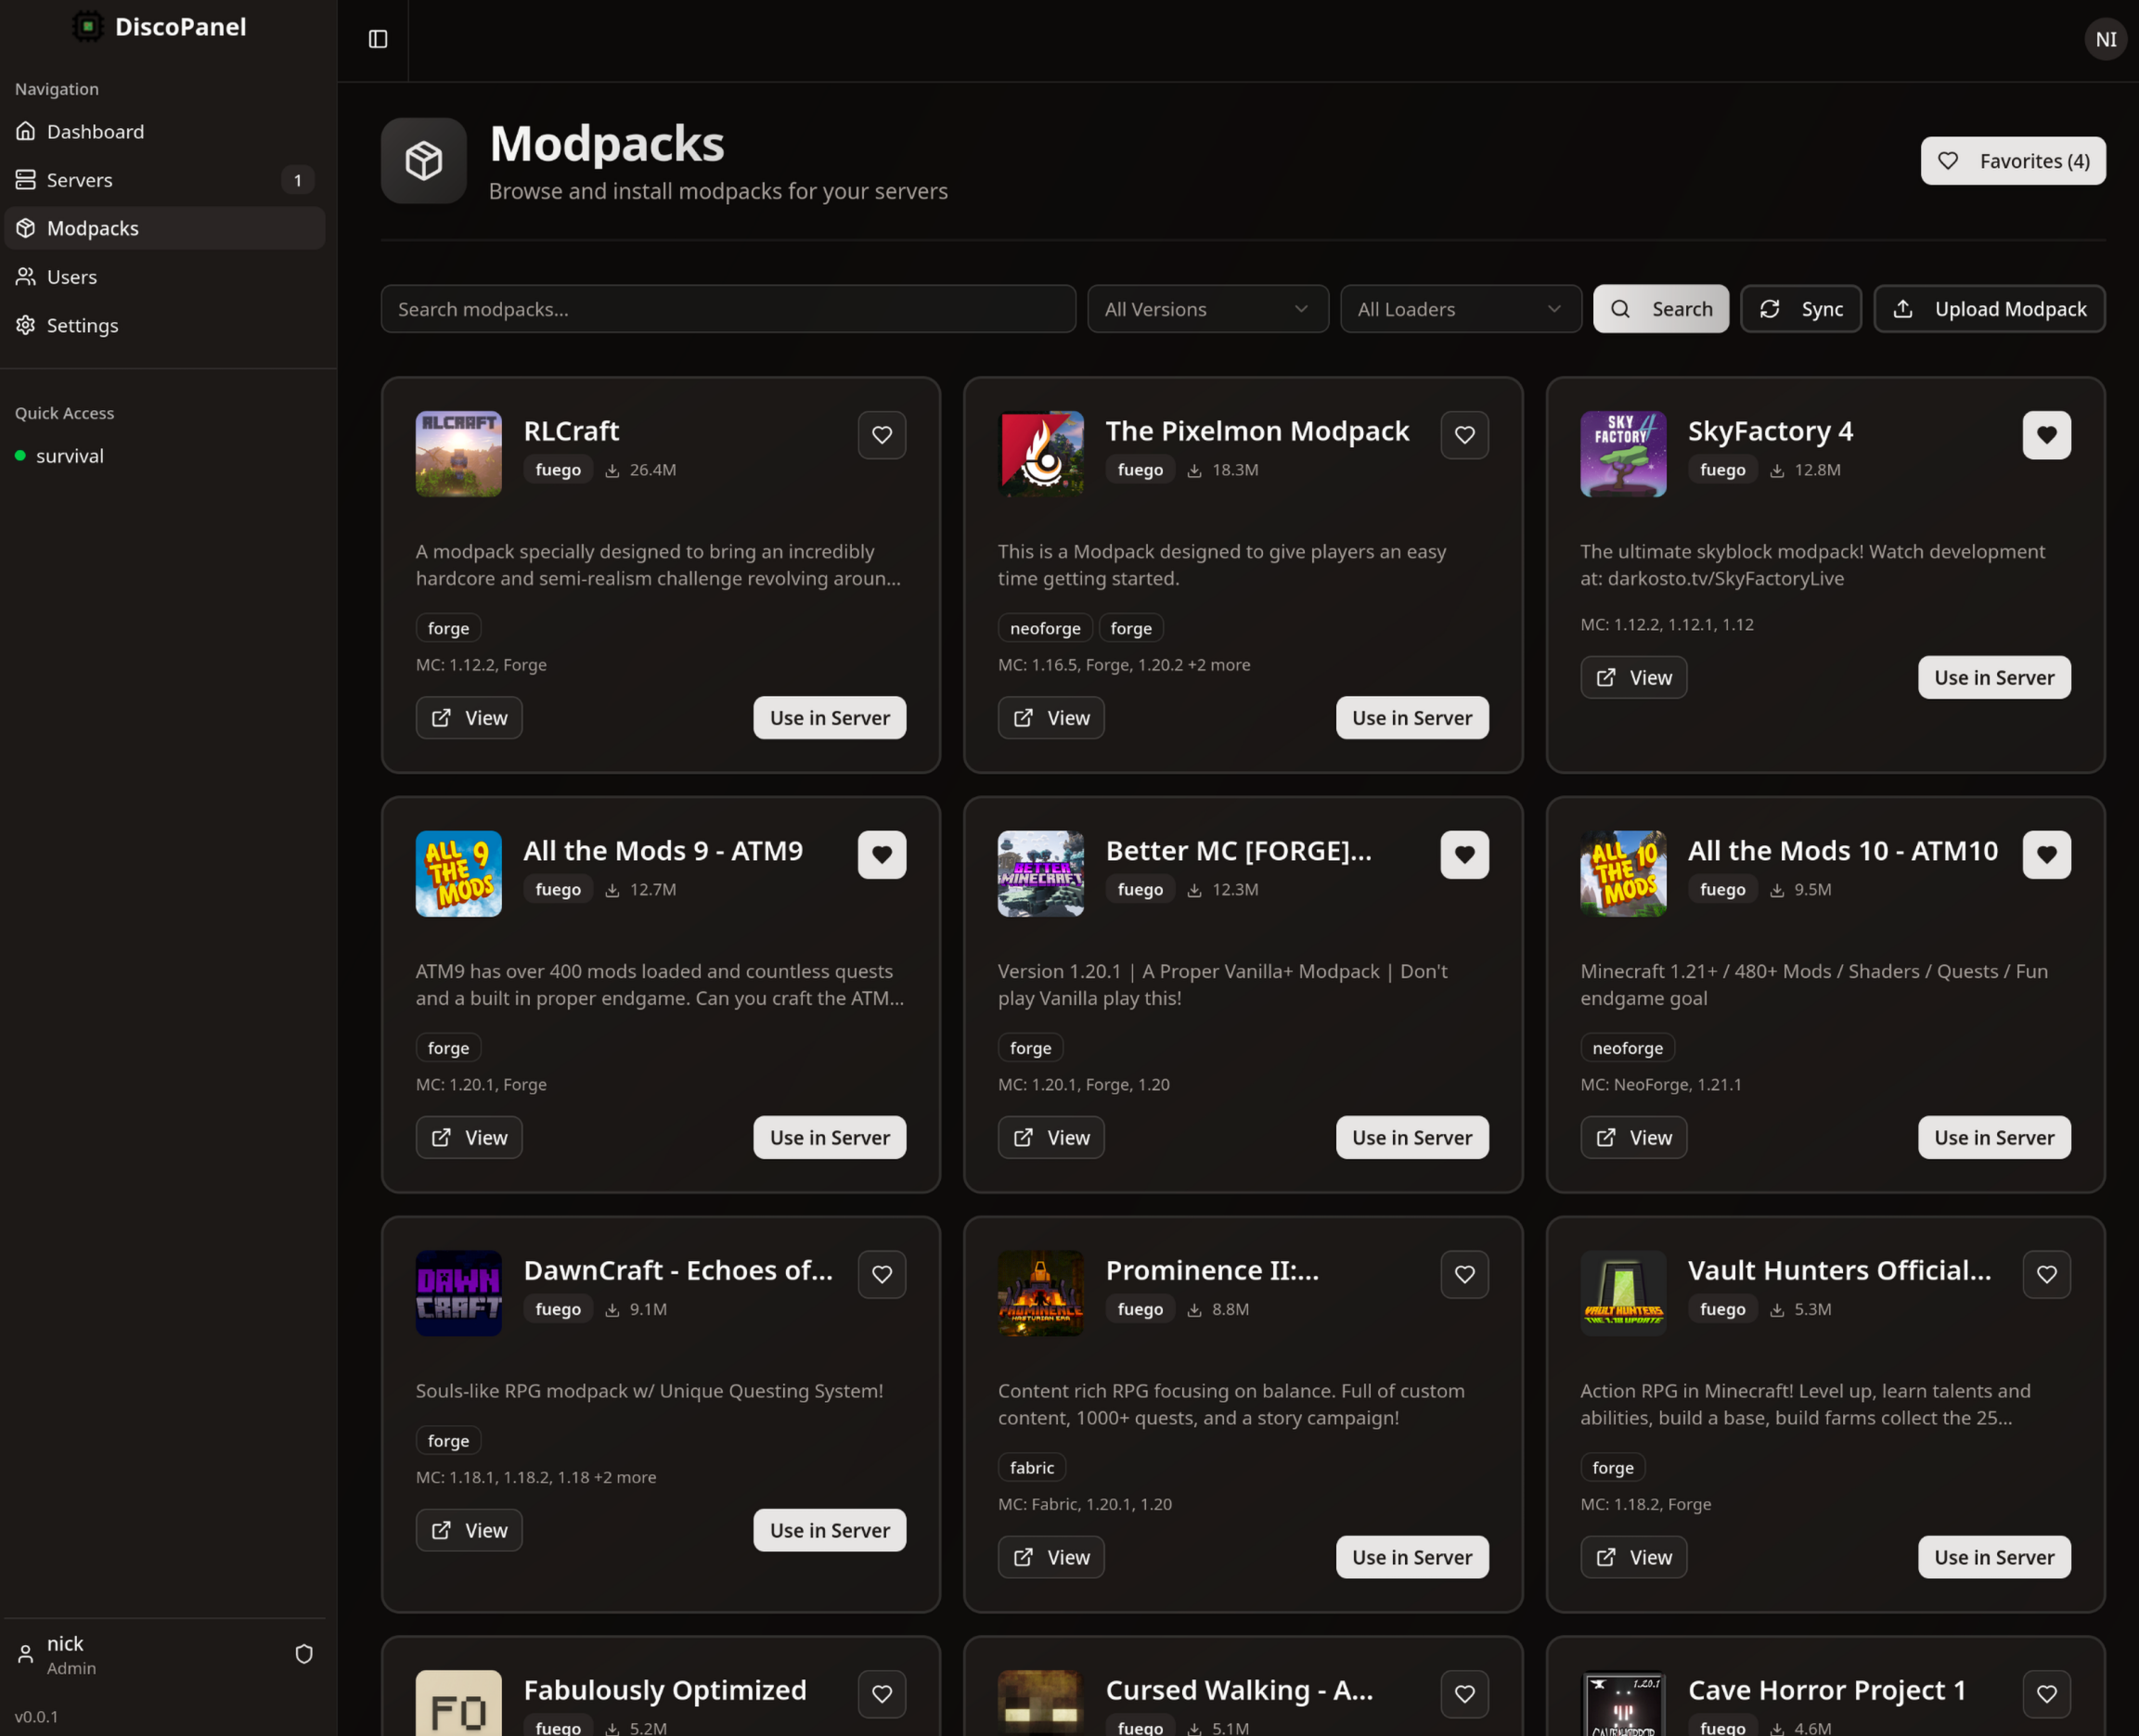Viewport: 2139px width, 1736px height.
Task: Use All the Mods 9 in Server
Action: point(829,1138)
